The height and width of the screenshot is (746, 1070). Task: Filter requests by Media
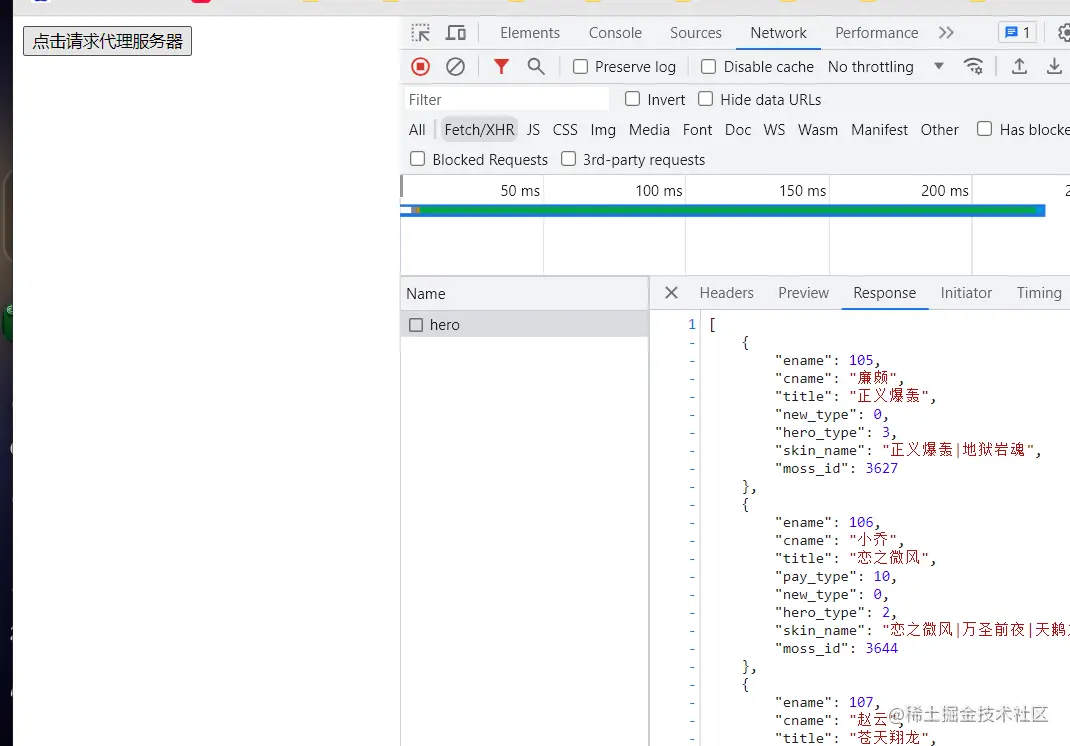(649, 130)
